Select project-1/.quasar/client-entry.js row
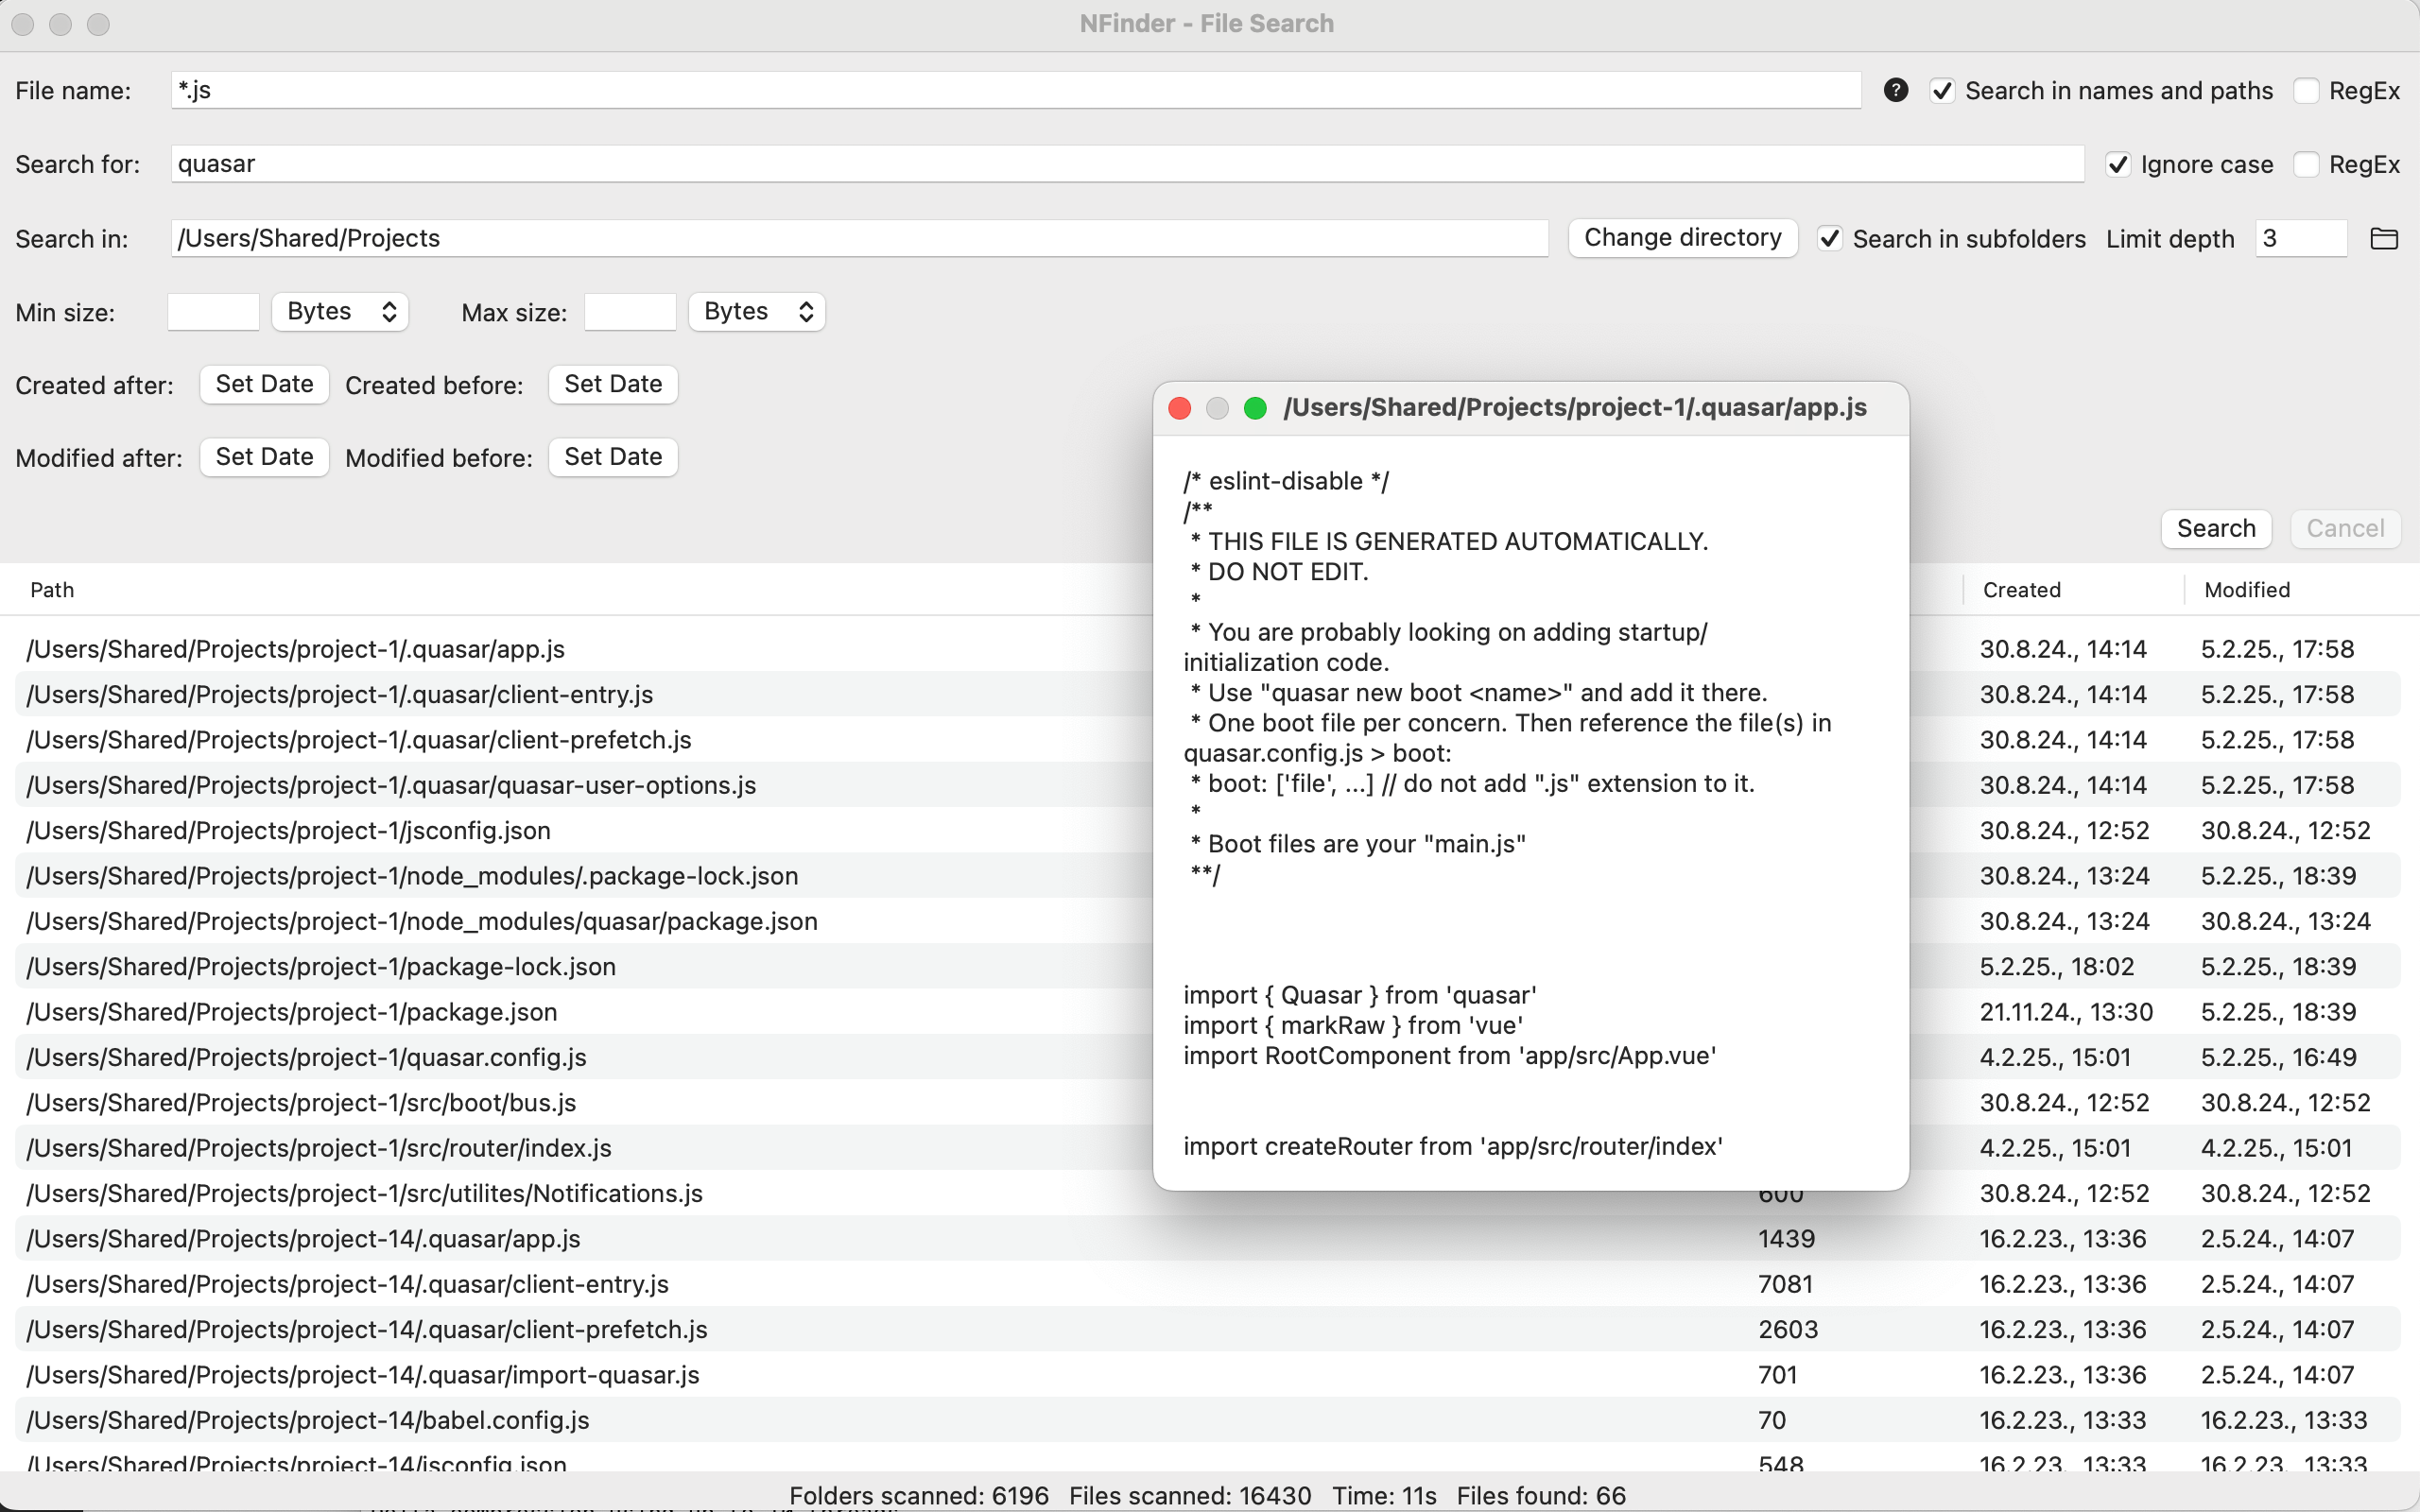Image resolution: width=2420 pixels, height=1512 pixels. coord(1208,694)
